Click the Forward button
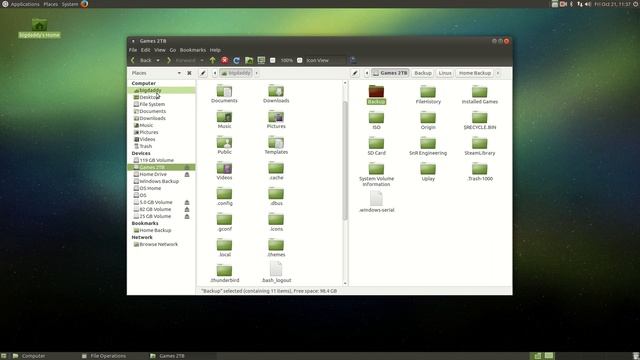The height and width of the screenshot is (360, 640). (x=182, y=60)
